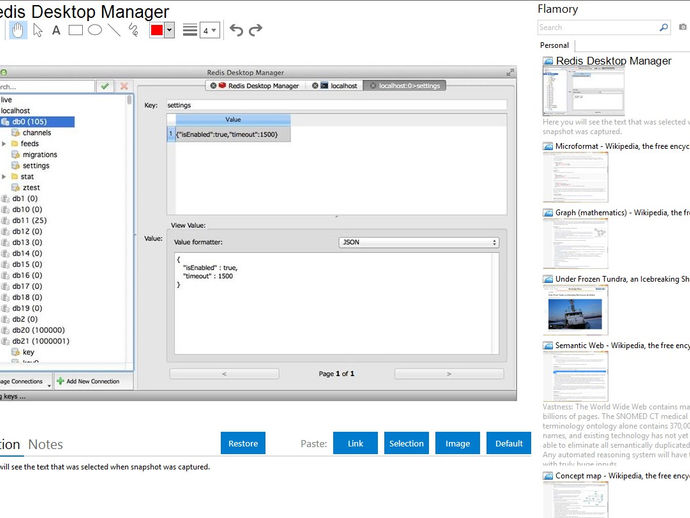This screenshot has width=690, height=518.
Task: Open the color picker dropdown arrow
Action: [169, 30]
